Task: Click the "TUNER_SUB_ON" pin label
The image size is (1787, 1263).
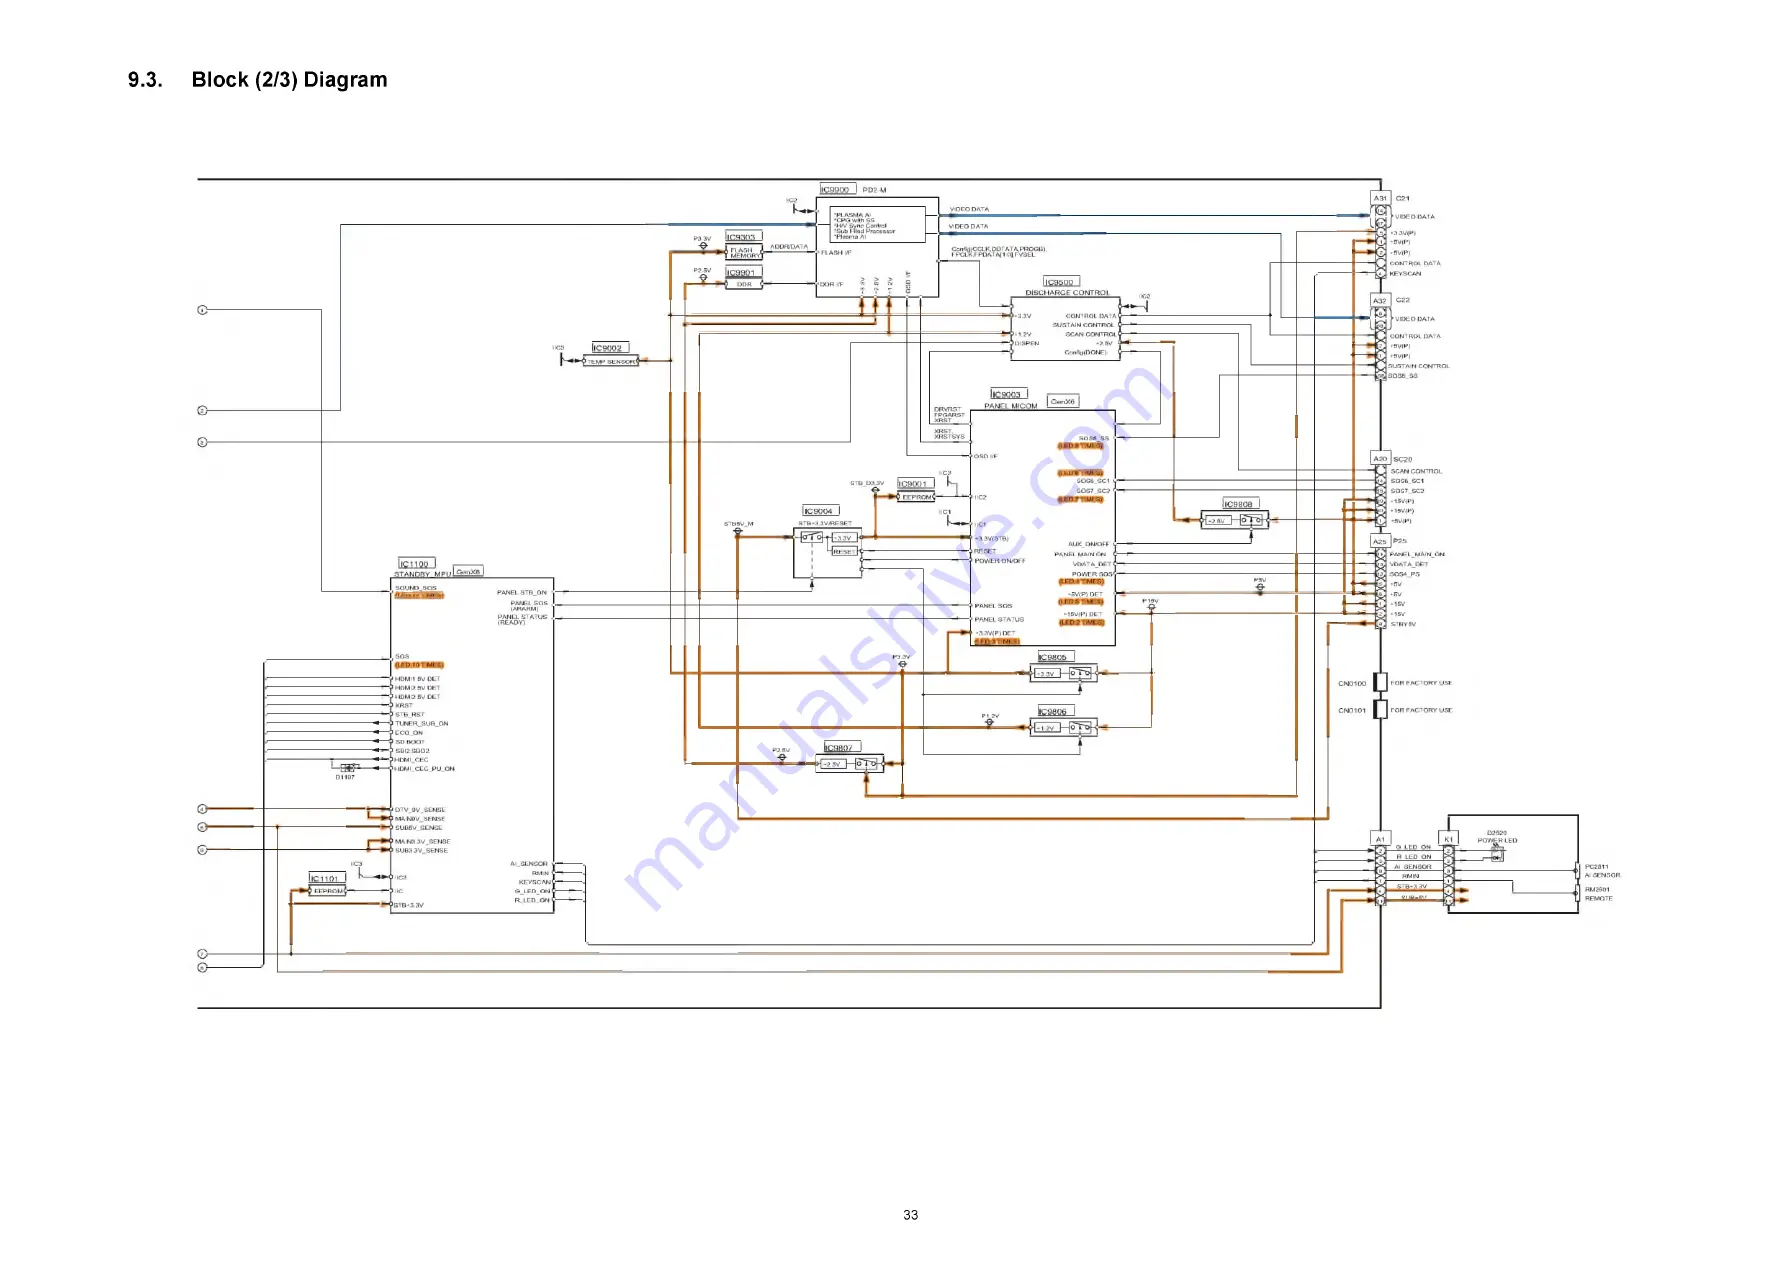Action: (x=421, y=723)
